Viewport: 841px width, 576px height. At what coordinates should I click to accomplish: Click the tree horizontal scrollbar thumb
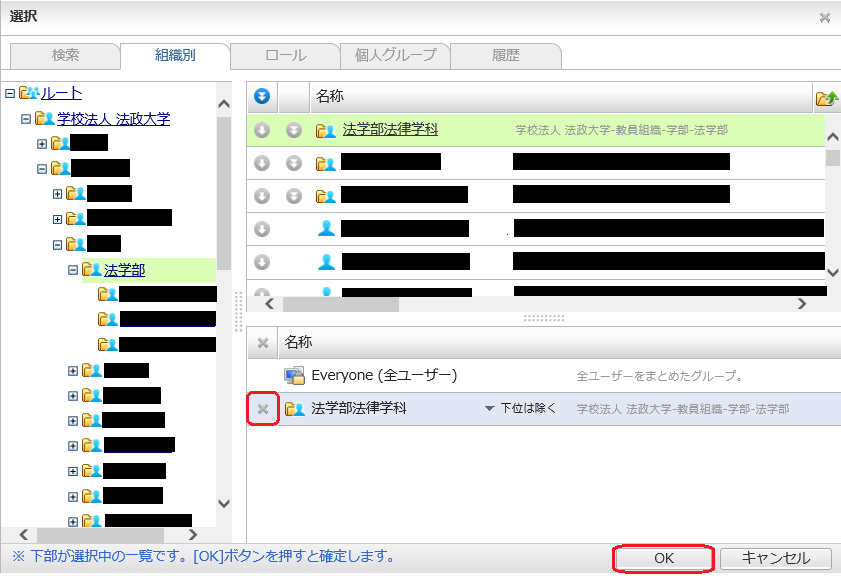tap(100, 535)
